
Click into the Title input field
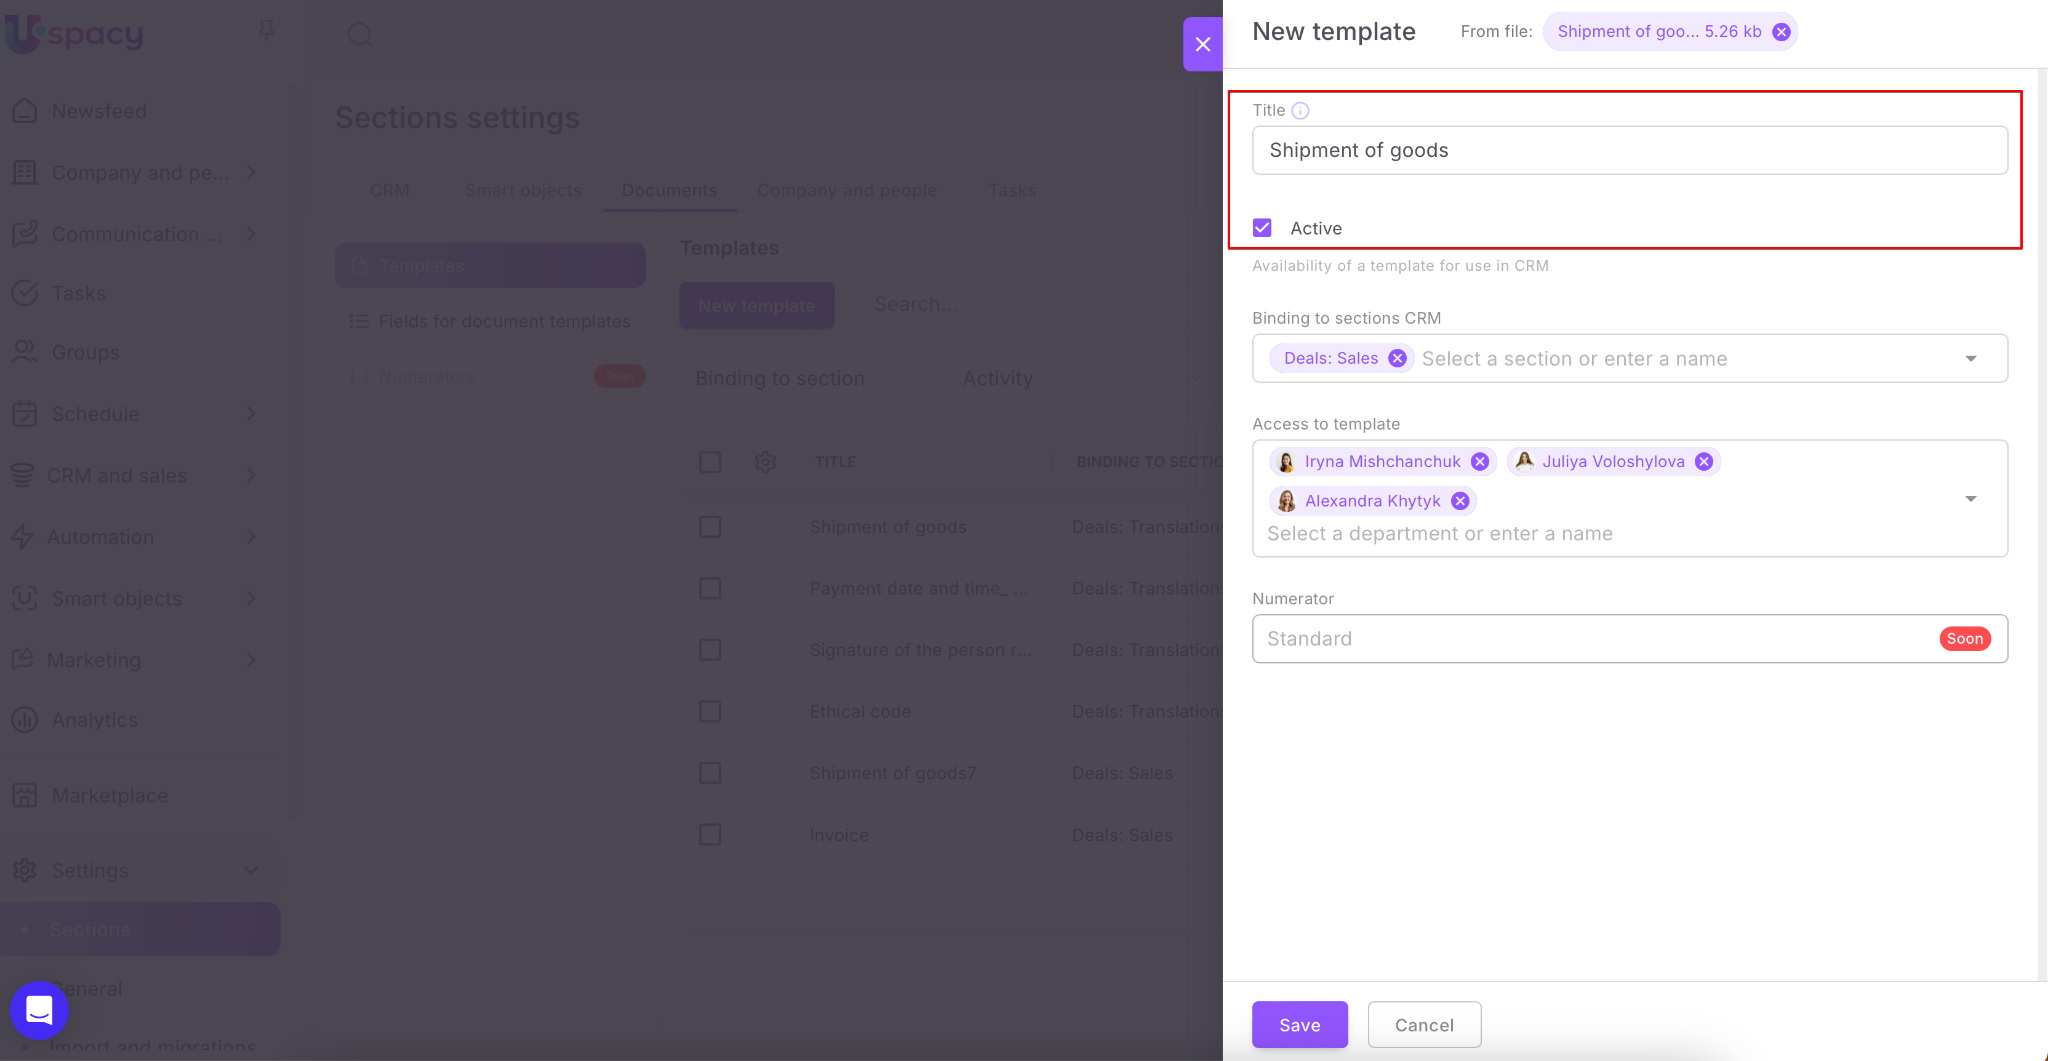coord(1629,150)
